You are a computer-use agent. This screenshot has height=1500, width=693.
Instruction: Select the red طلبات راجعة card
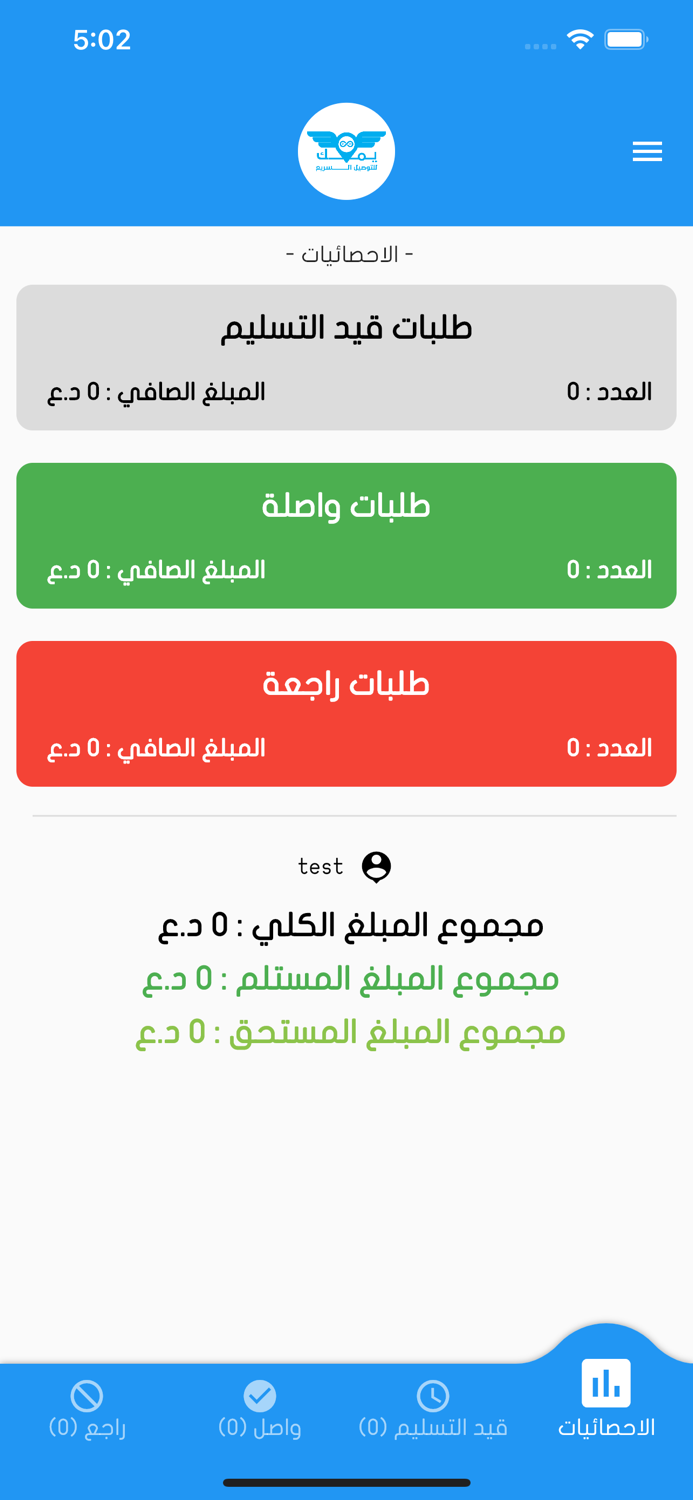(346, 713)
